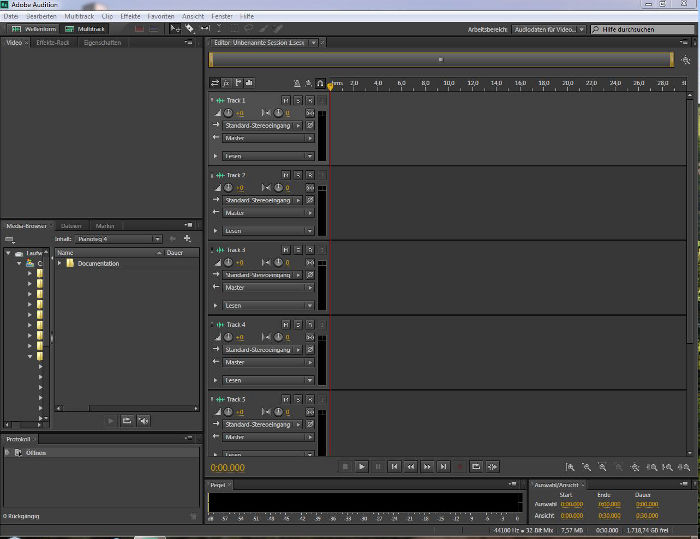Show the effects (fx) section
The height and width of the screenshot is (539, 700).
pos(226,83)
